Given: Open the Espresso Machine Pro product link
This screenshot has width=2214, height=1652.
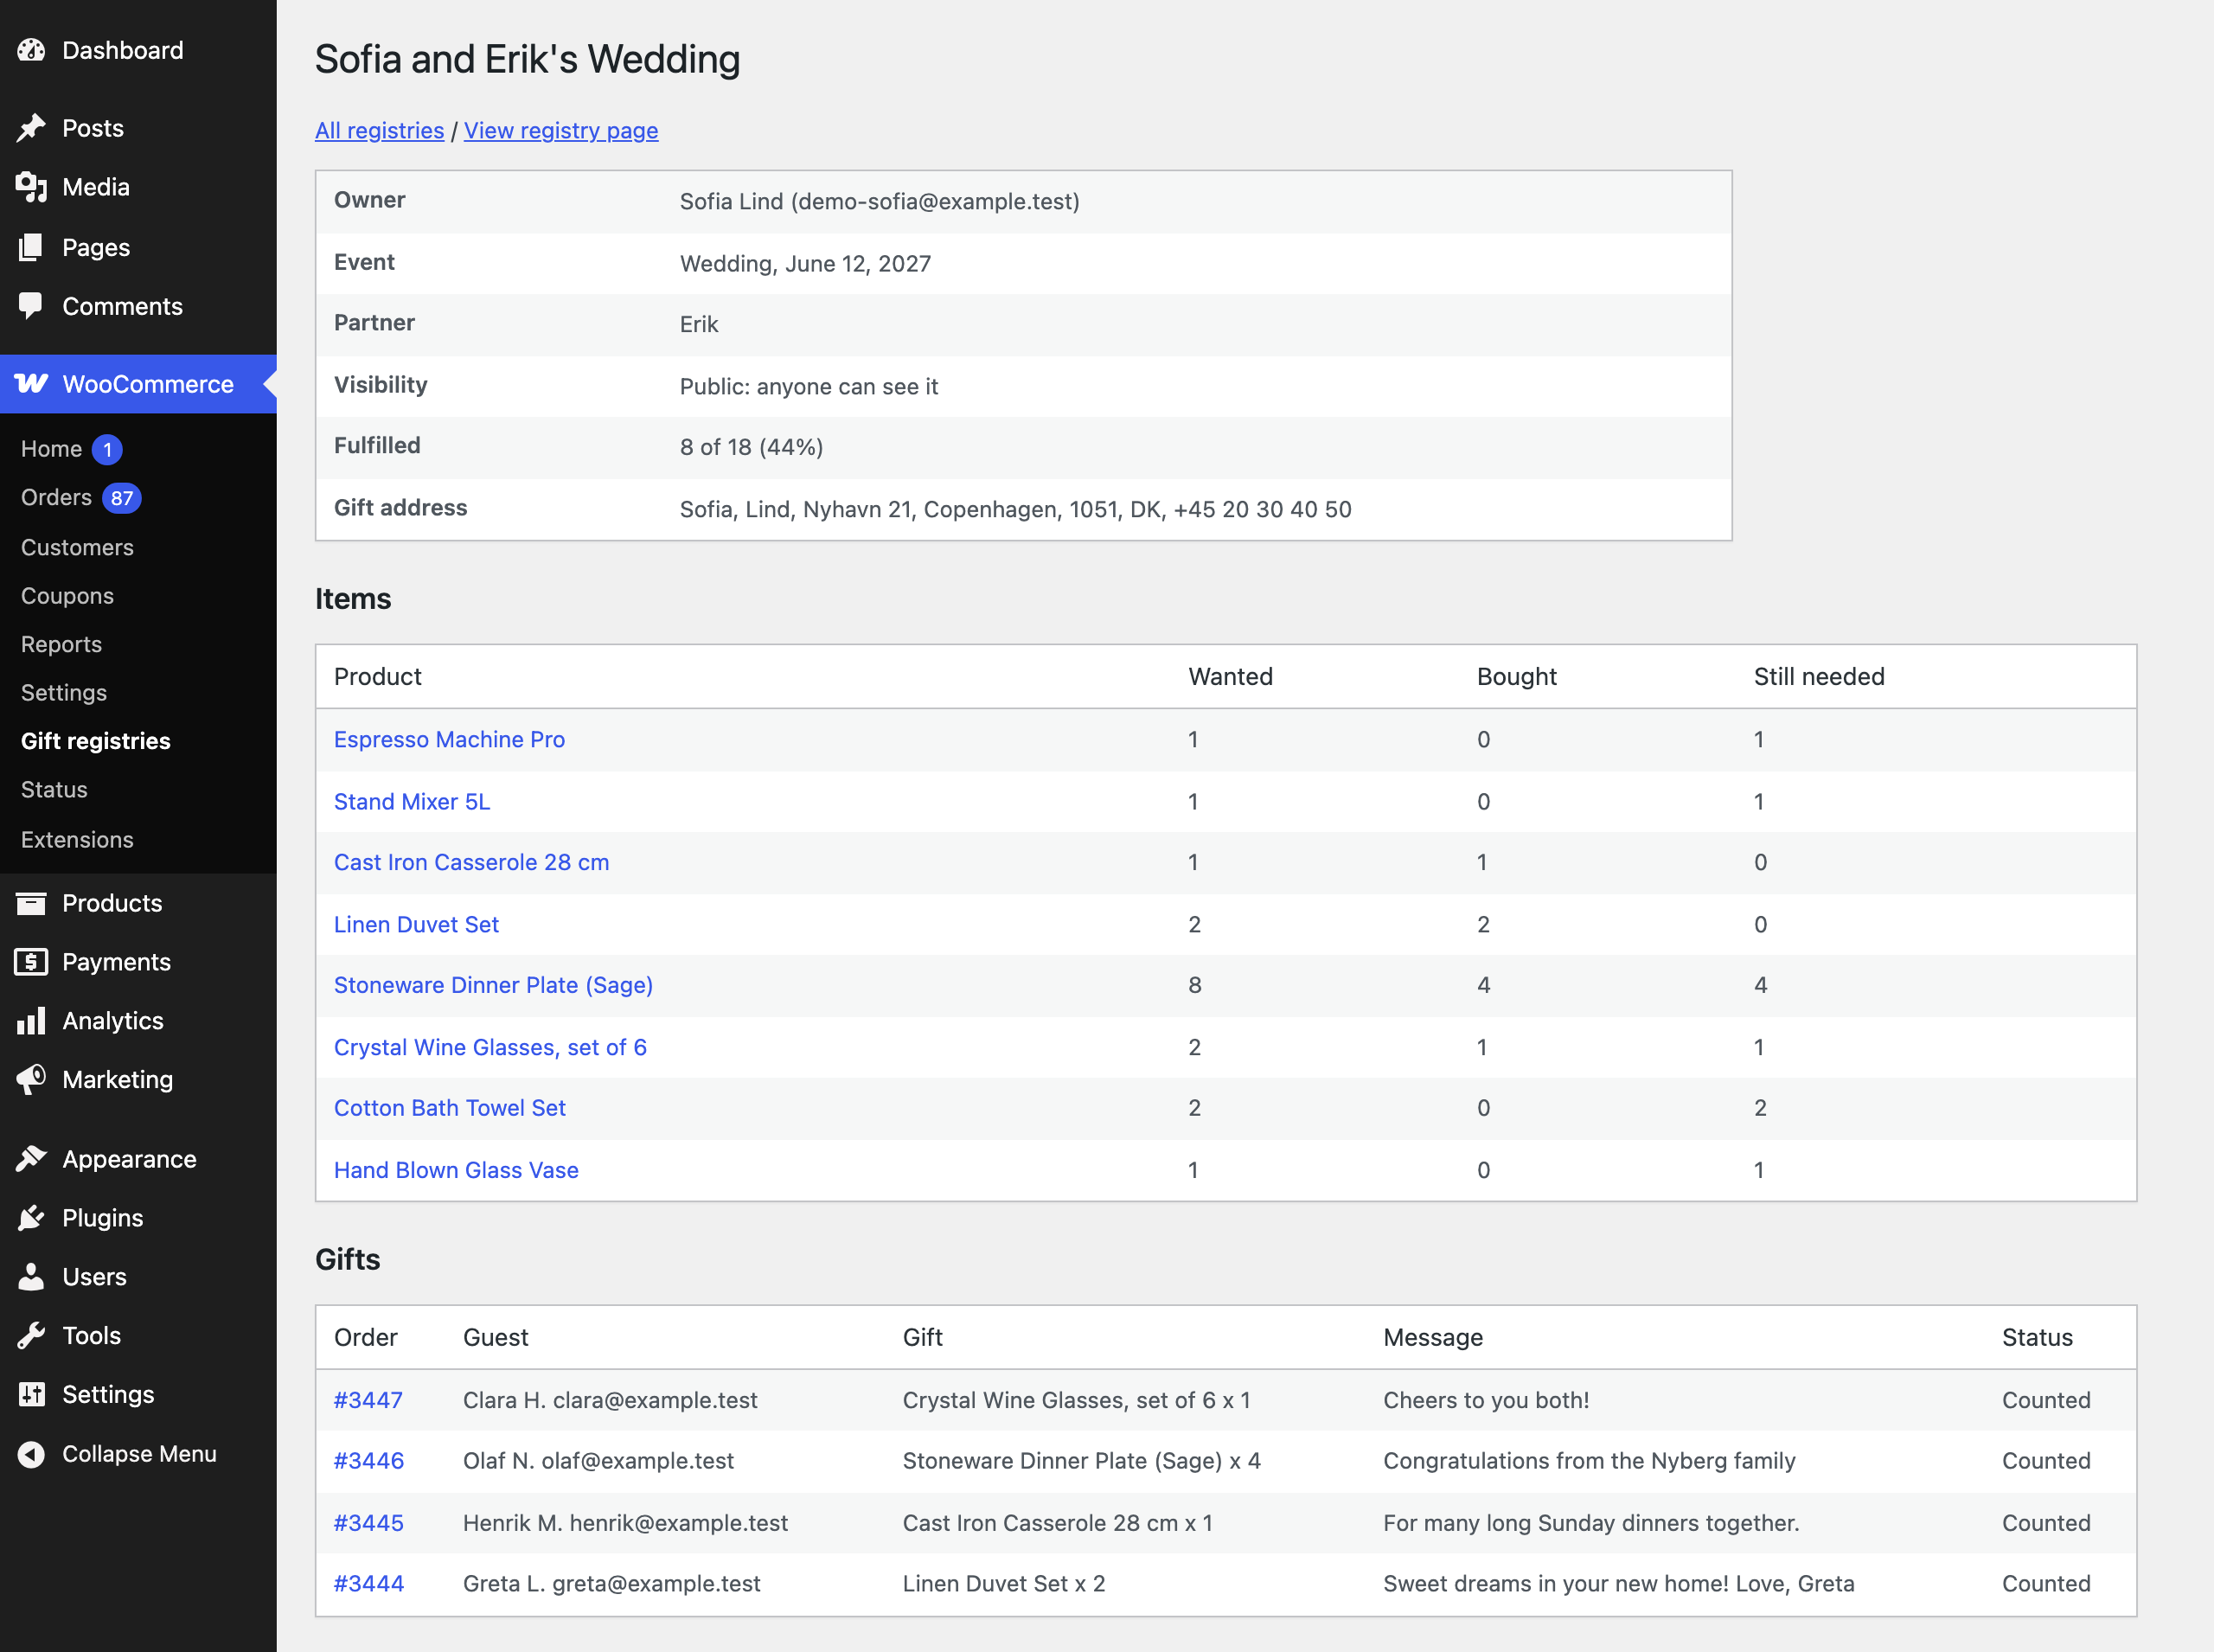Looking at the screenshot, I should 449,740.
